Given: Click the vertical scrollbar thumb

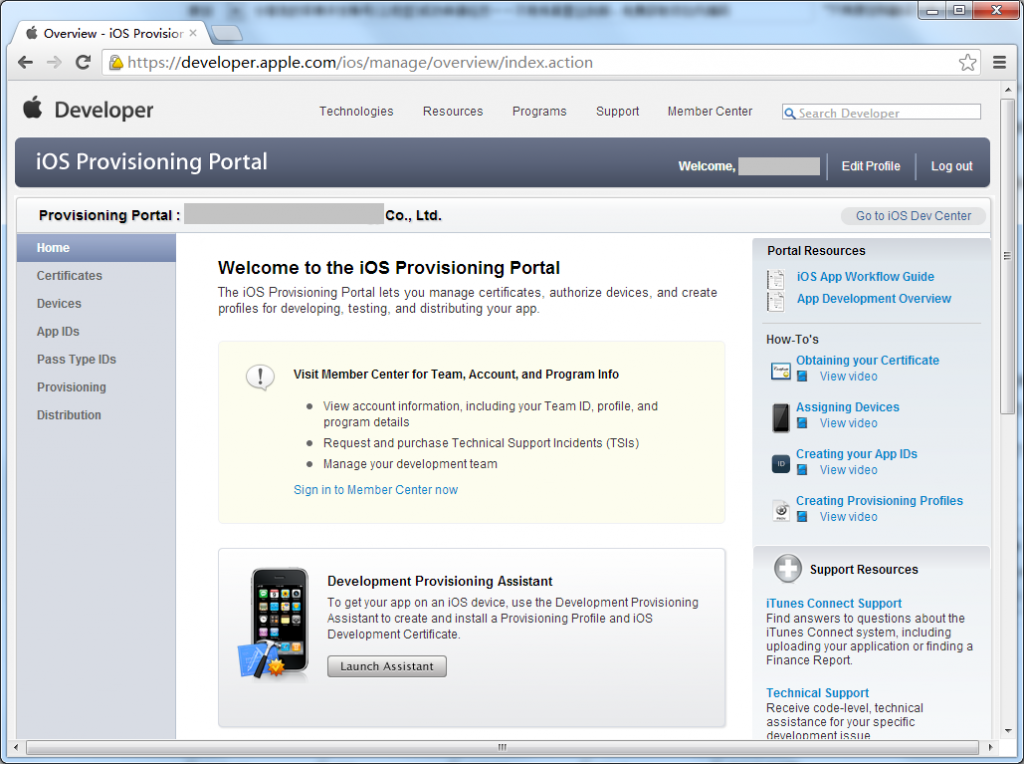Looking at the screenshot, I should coord(1008,255).
